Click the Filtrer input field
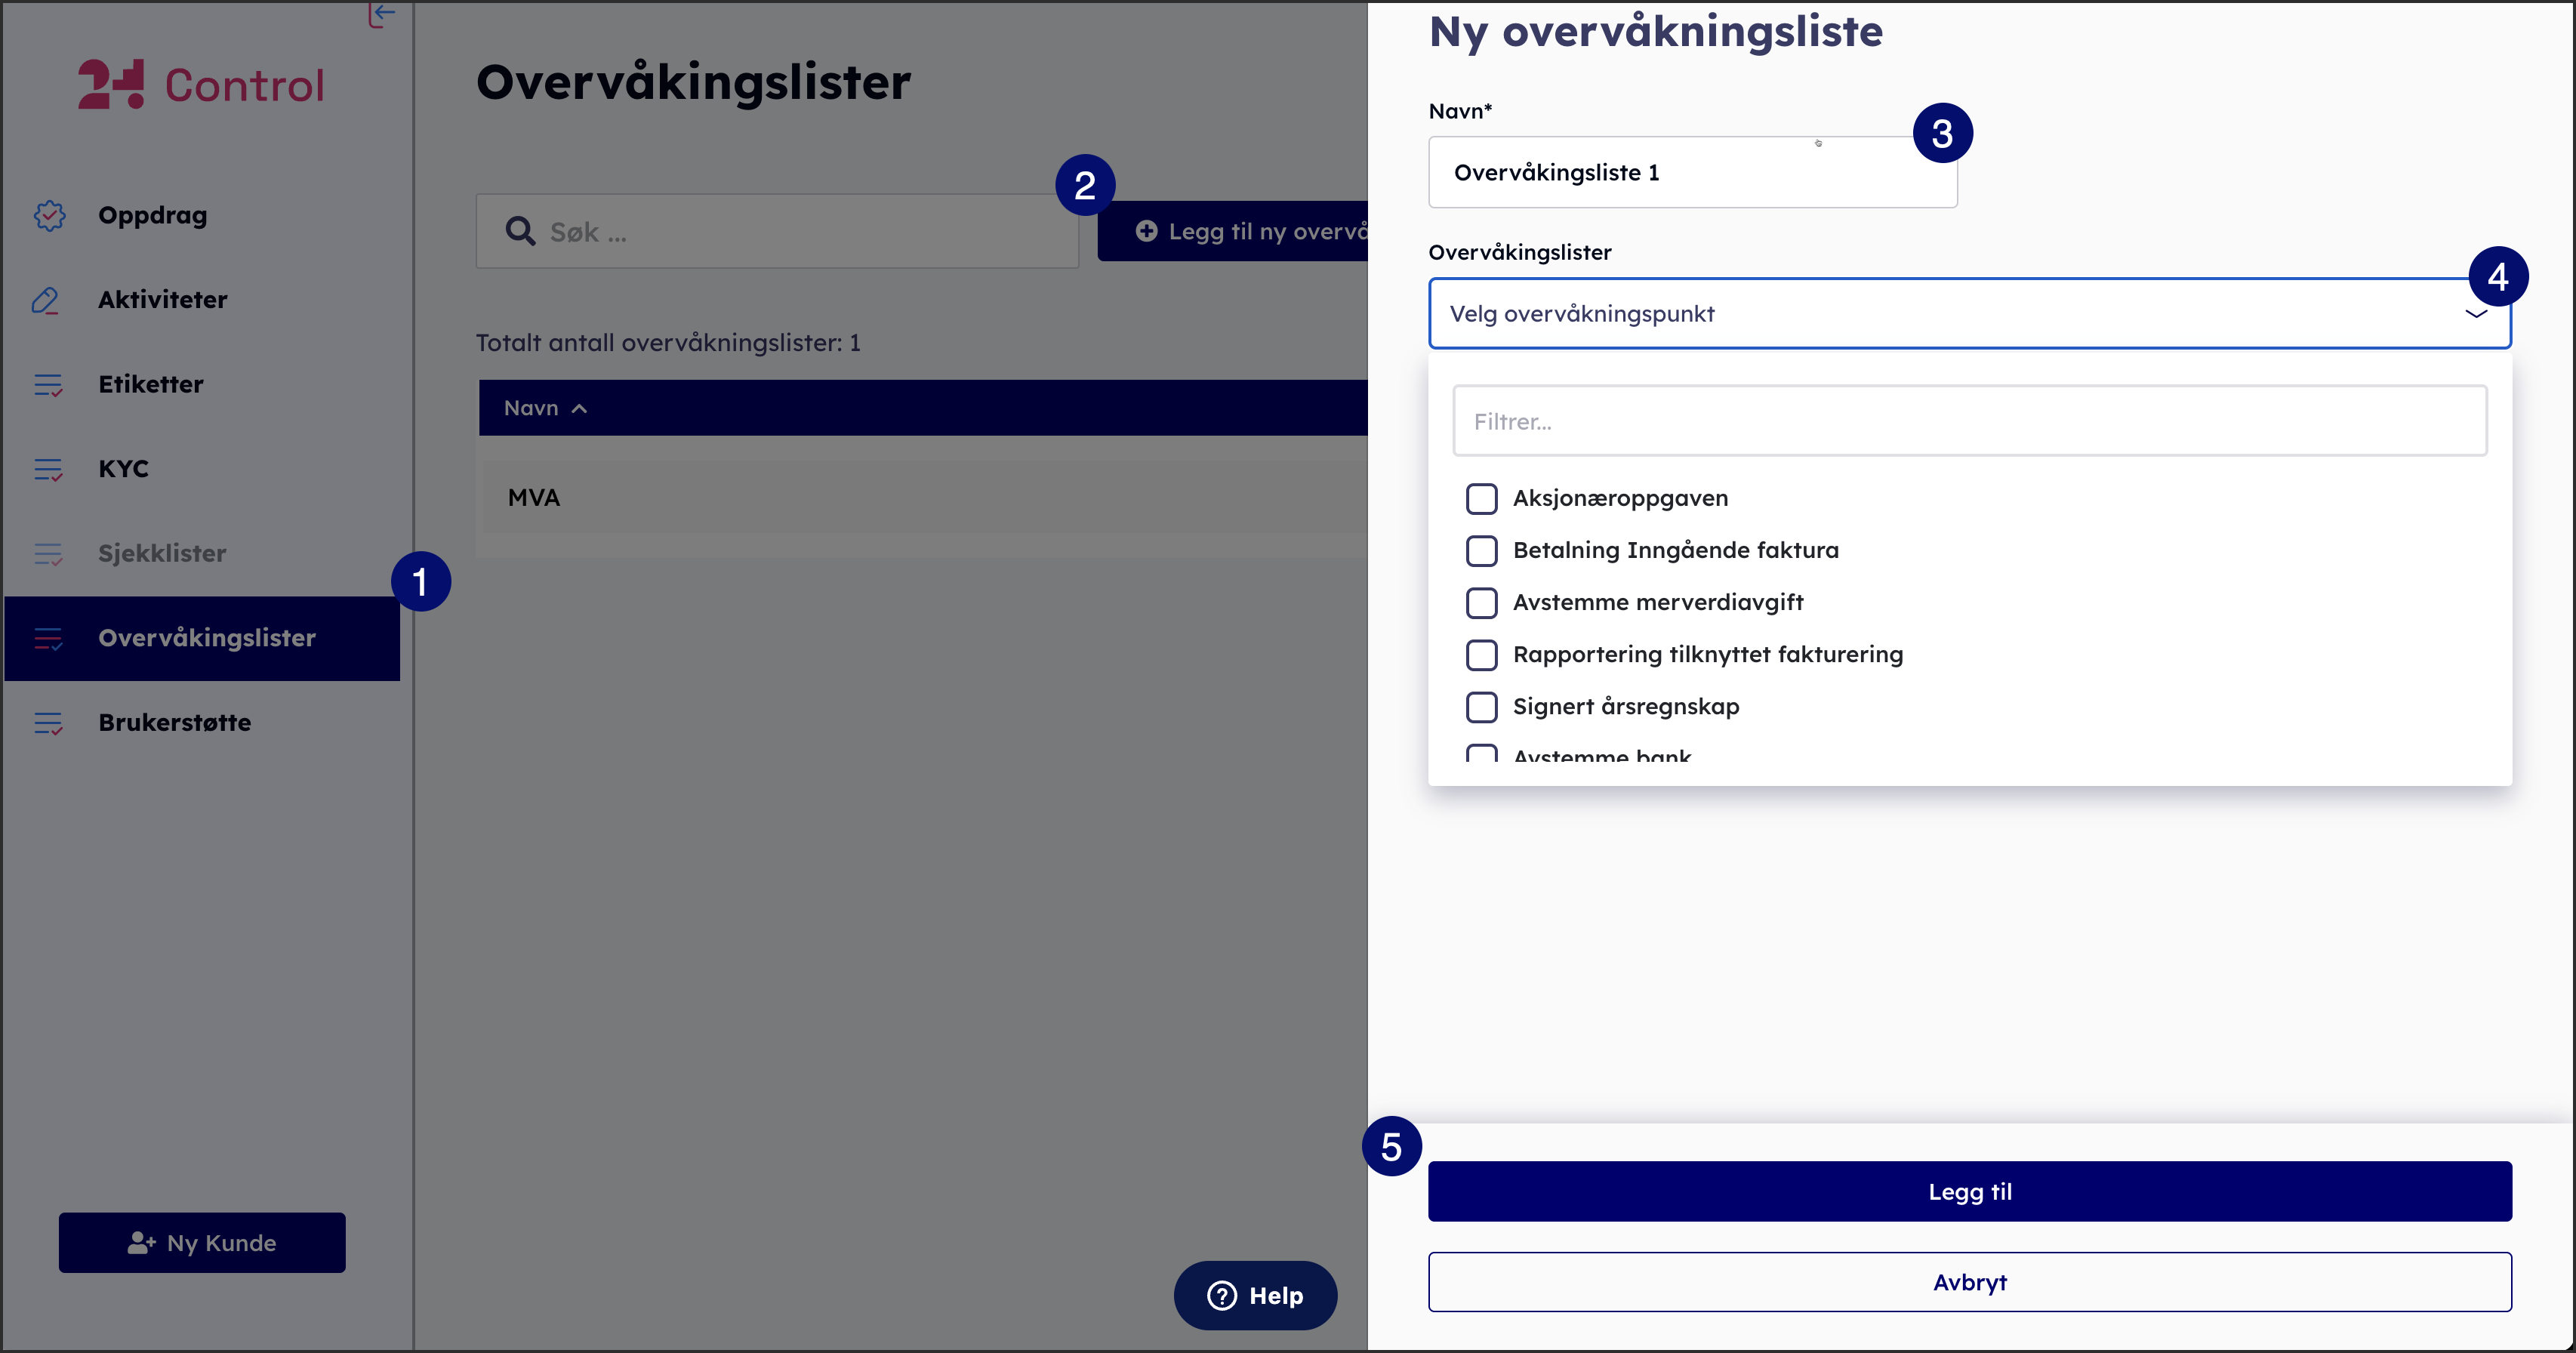Image resolution: width=2576 pixels, height=1353 pixels. [x=1969, y=421]
